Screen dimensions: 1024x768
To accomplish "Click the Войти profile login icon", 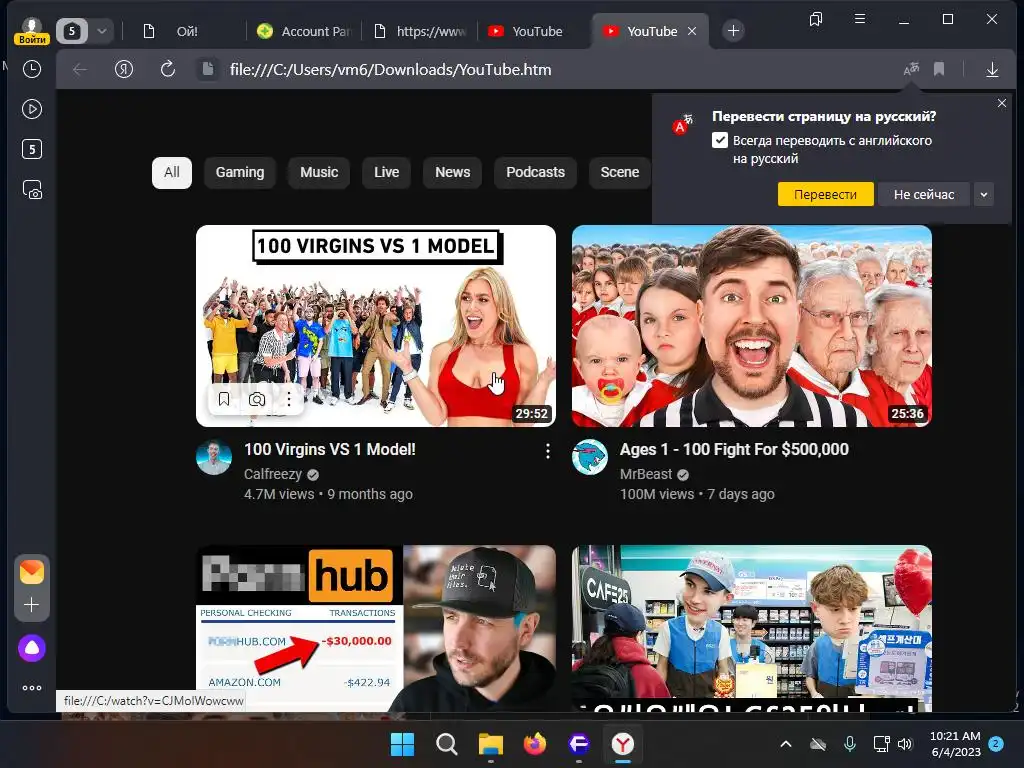I will pyautogui.click(x=31, y=31).
